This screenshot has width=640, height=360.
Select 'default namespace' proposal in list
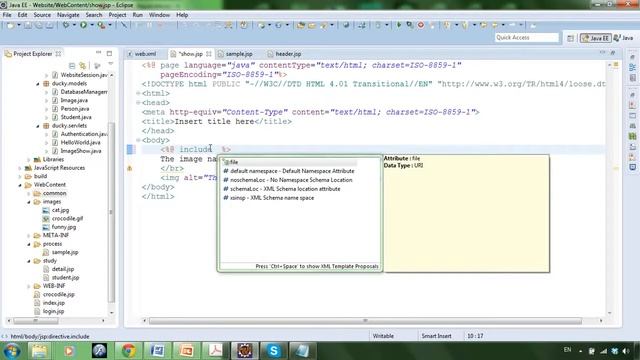tap(292, 171)
